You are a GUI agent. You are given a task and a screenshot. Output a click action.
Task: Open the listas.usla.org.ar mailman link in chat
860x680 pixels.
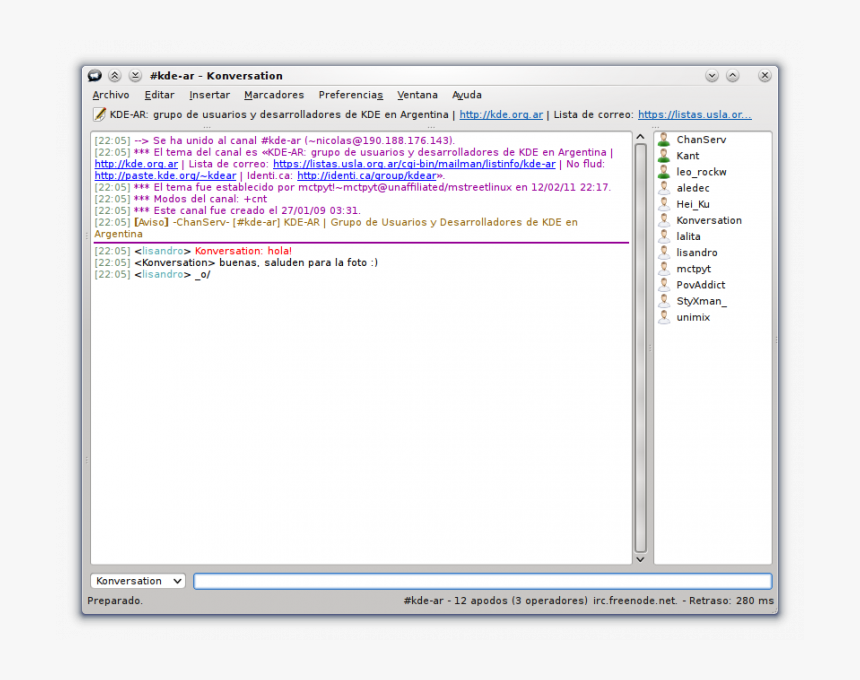click(414, 164)
